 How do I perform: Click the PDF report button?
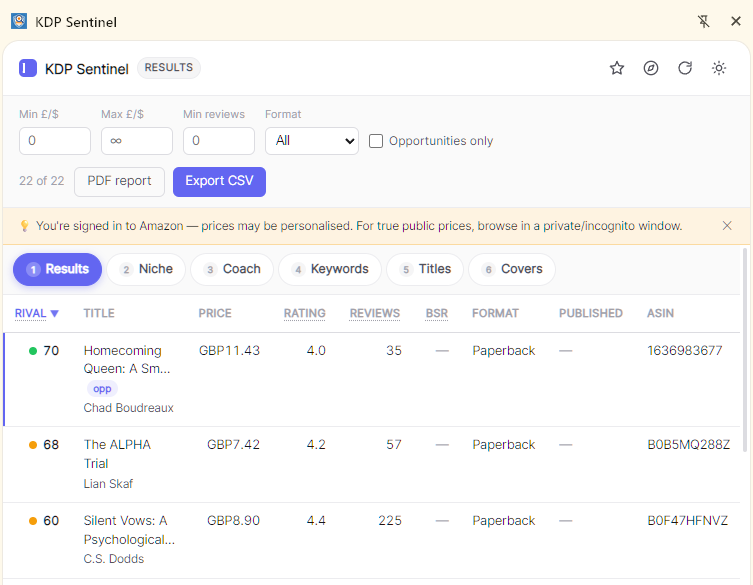coord(119,182)
